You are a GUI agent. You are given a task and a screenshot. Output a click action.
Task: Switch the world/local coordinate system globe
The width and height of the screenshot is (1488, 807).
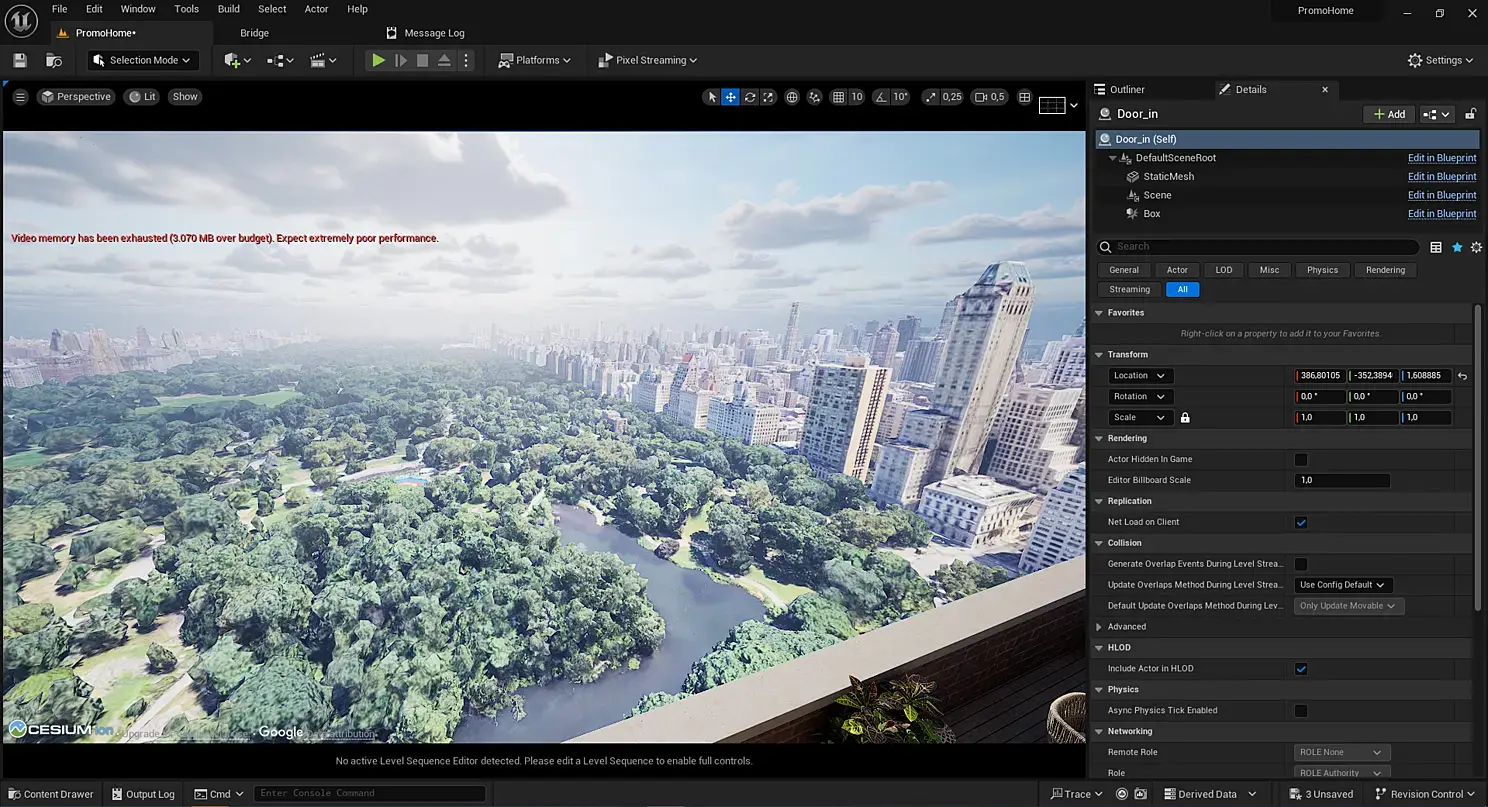792,97
